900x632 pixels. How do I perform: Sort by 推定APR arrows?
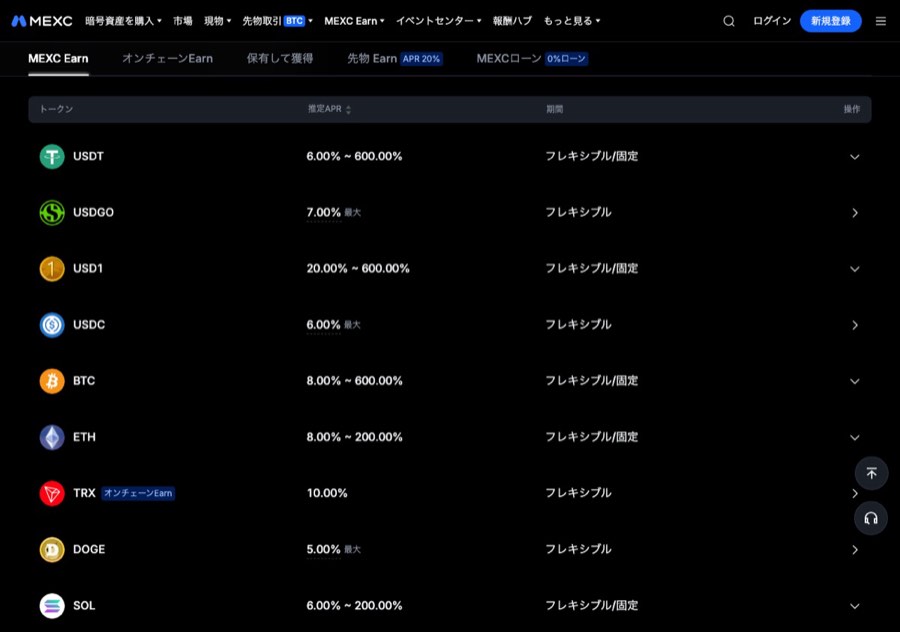coord(348,110)
